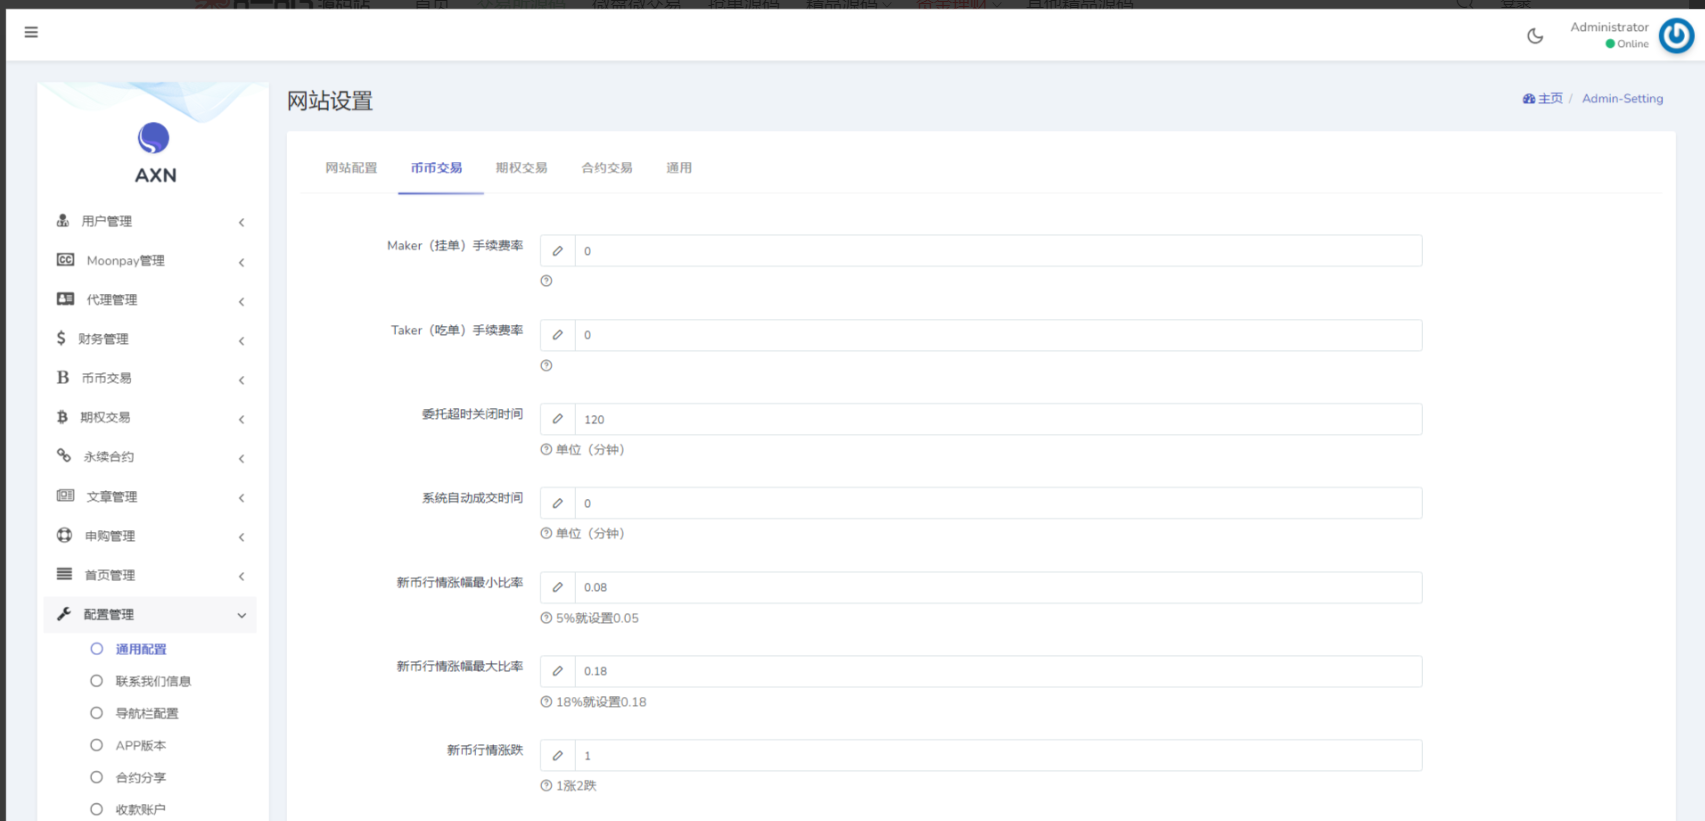Select the APP版本 sidebar option
Viewport: 1705px width, 821px height.
pos(140,745)
